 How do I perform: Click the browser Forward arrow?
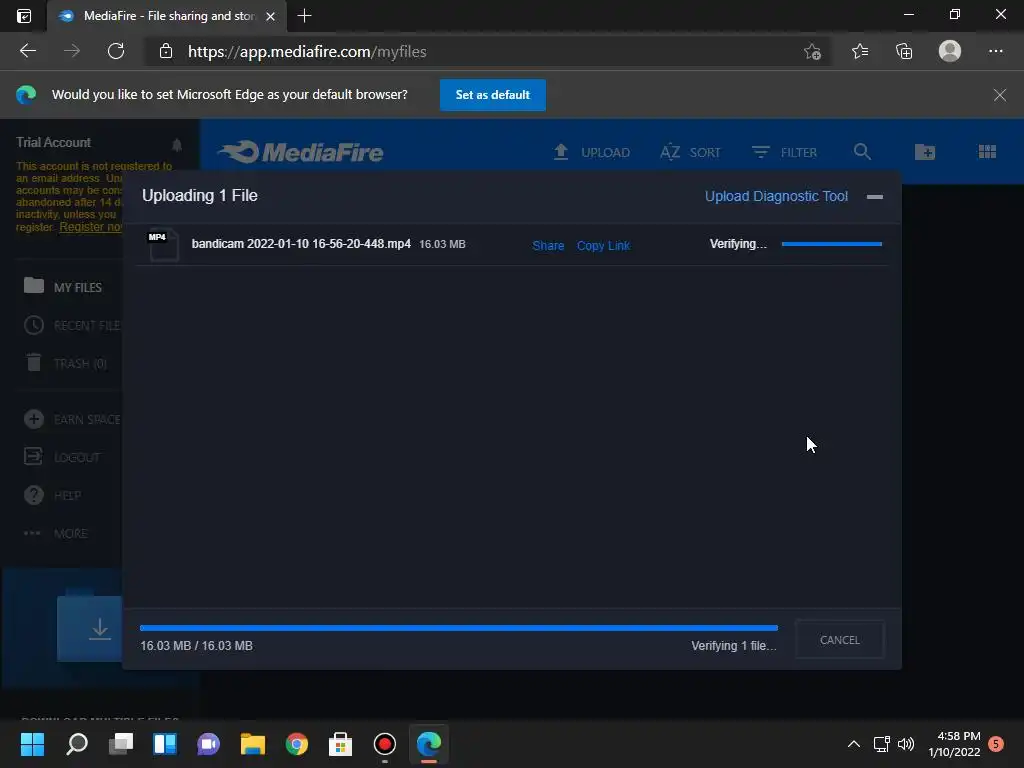pos(72,51)
